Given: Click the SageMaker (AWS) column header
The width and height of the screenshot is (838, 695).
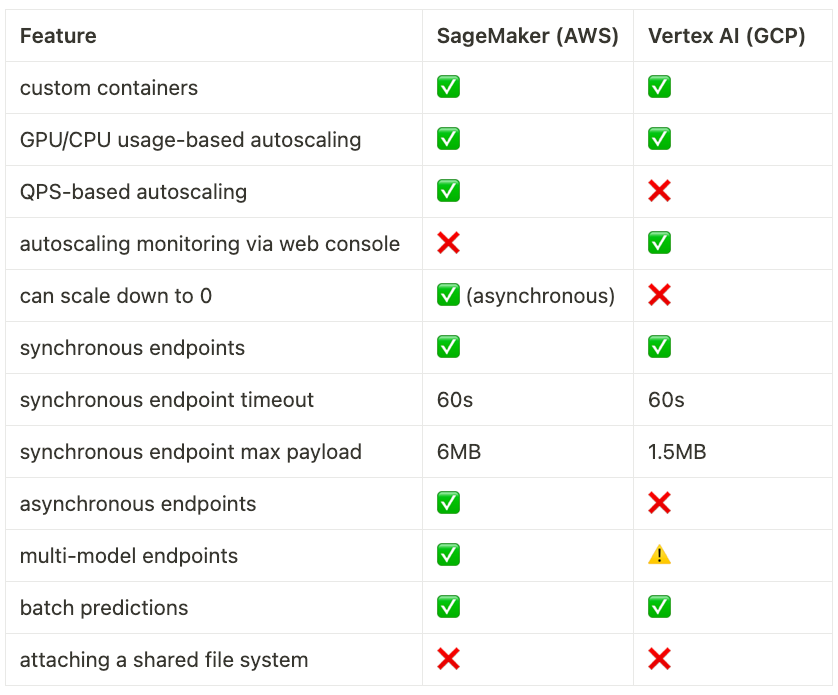Looking at the screenshot, I should pyautogui.click(x=527, y=36).
